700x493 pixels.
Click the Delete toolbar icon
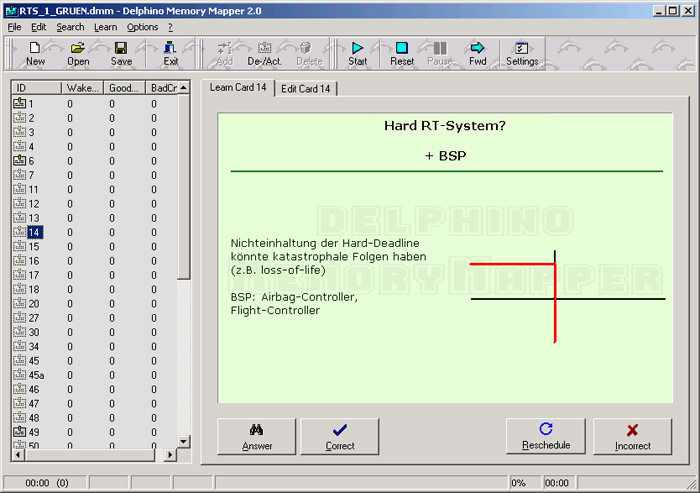pos(306,48)
